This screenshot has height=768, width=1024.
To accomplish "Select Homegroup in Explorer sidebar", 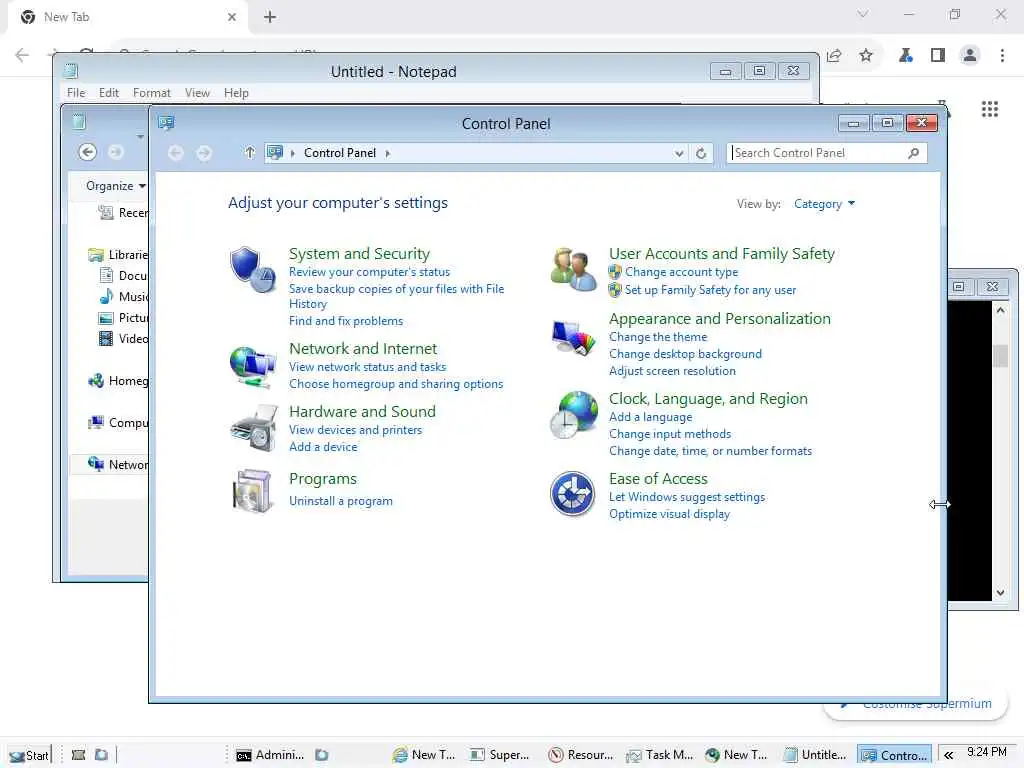I will coord(118,381).
